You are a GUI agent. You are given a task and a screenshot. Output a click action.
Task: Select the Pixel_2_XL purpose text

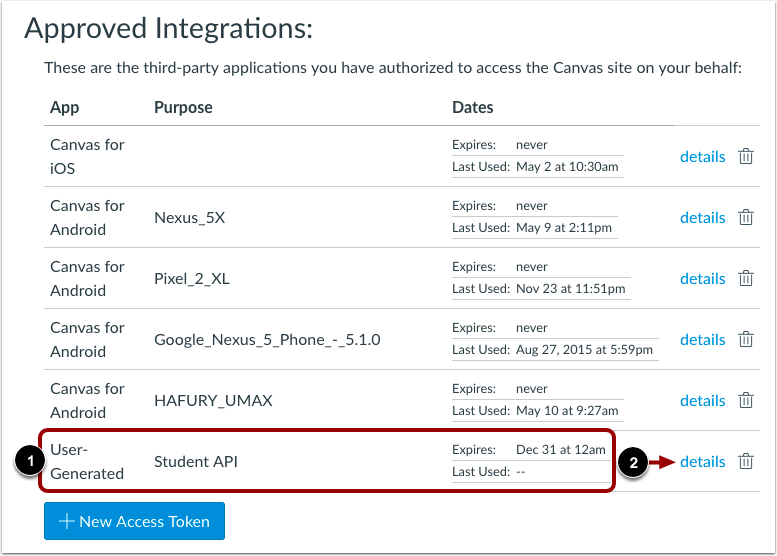click(192, 278)
